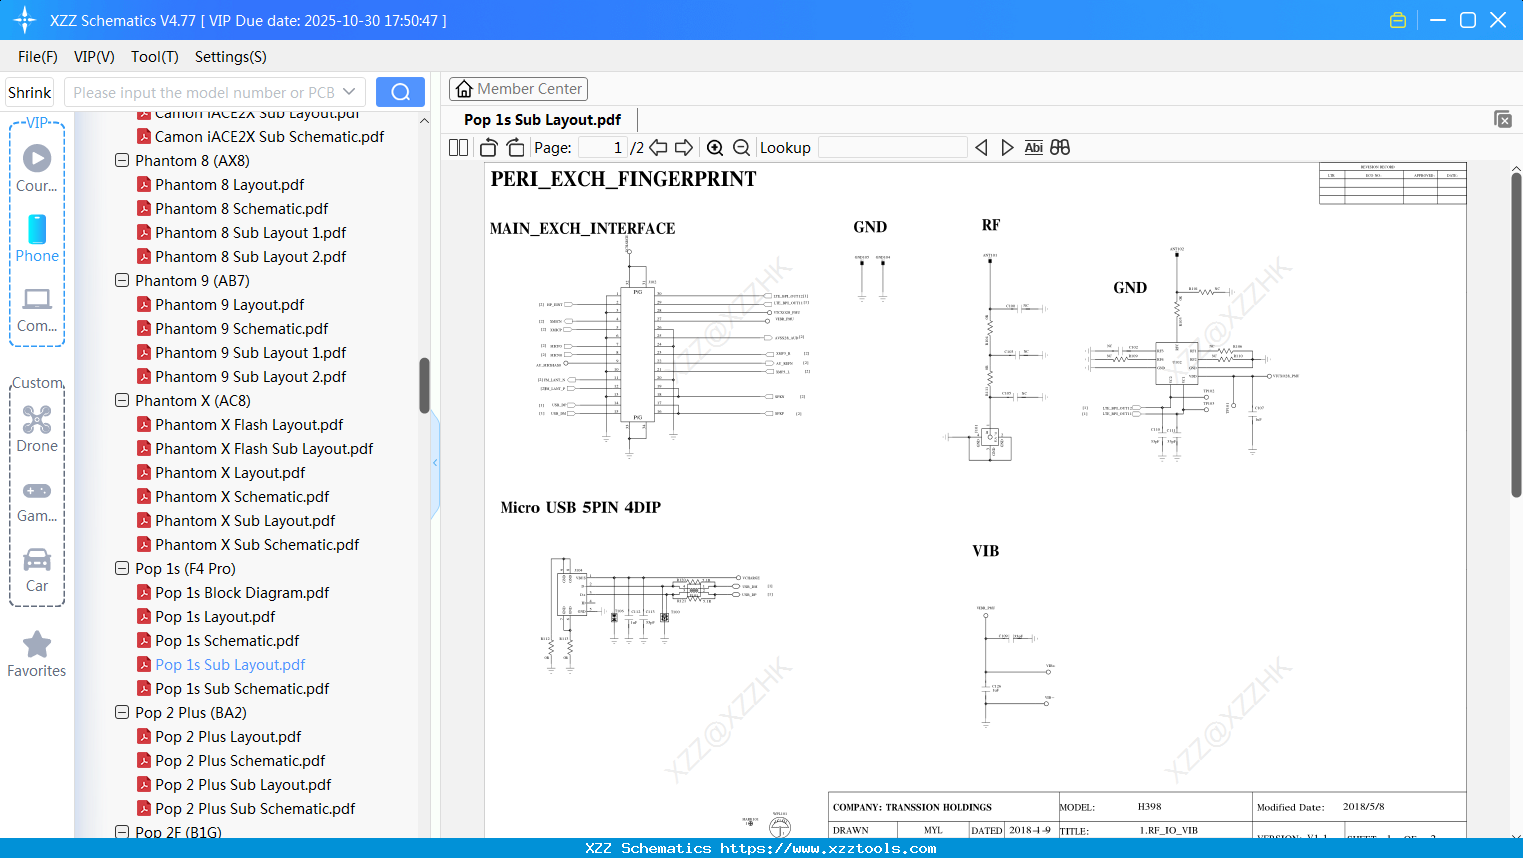Zoom in on the PDF page
1523x858 pixels.
pos(715,147)
